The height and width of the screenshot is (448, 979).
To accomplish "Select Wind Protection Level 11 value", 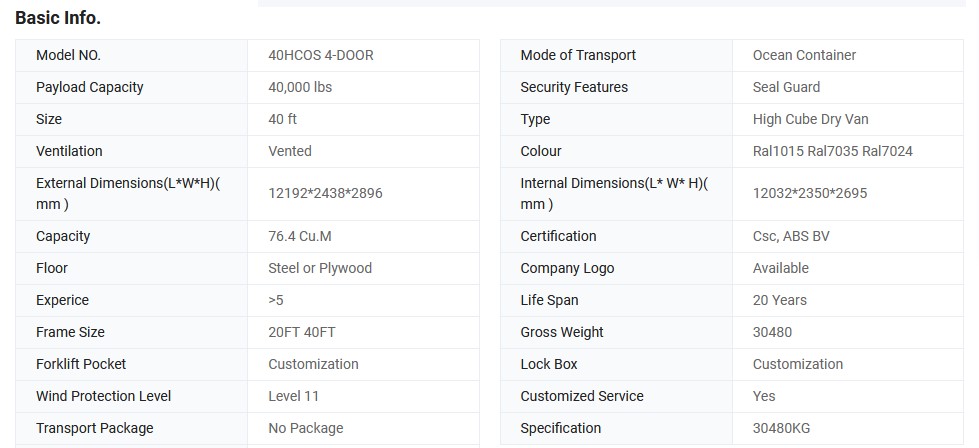I will point(294,396).
